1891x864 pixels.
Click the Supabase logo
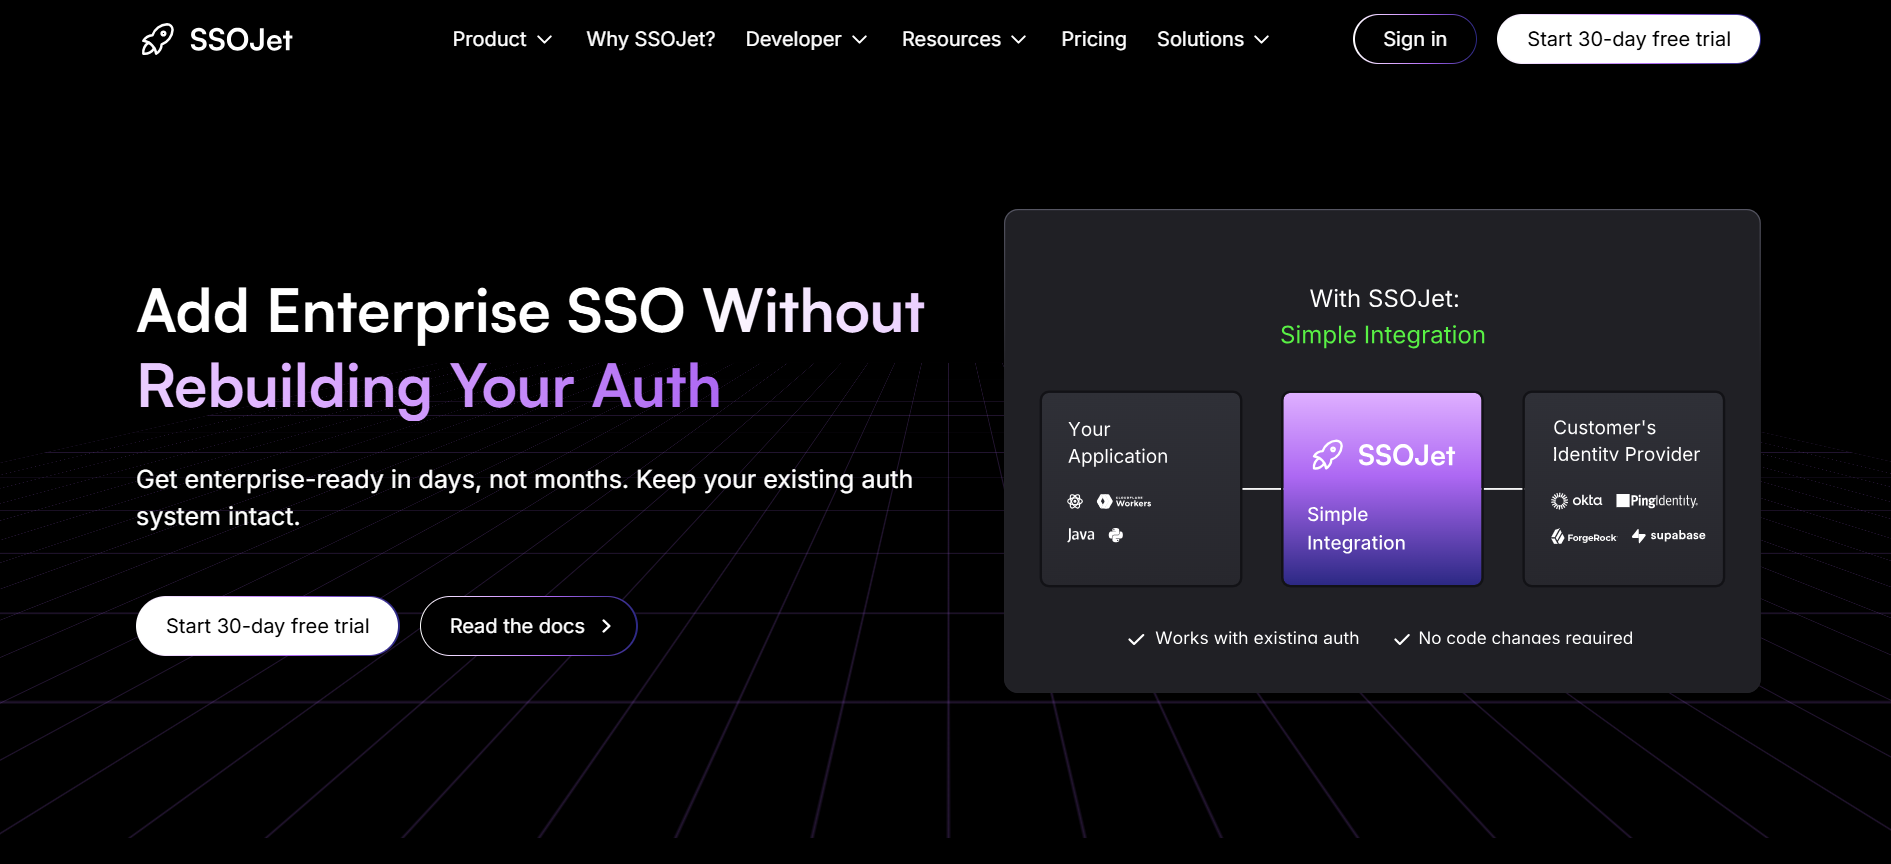(x=1668, y=536)
